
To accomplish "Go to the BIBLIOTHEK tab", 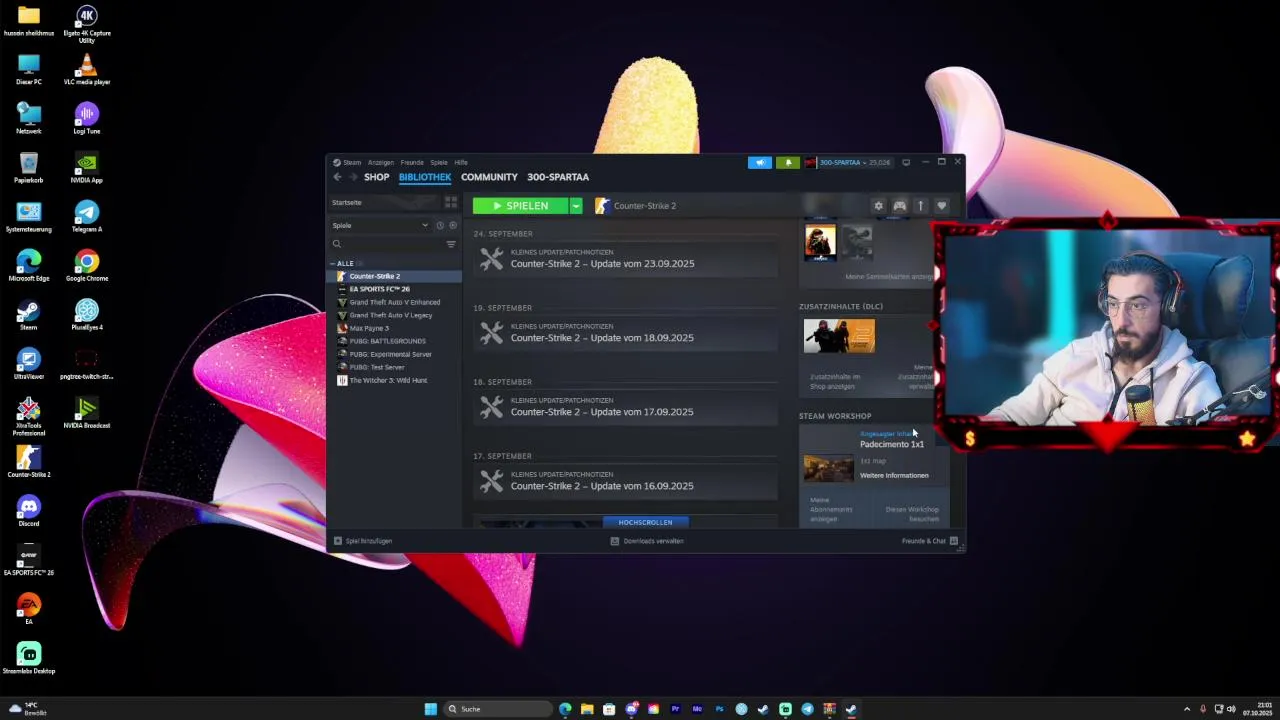I will [x=425, y=177].
